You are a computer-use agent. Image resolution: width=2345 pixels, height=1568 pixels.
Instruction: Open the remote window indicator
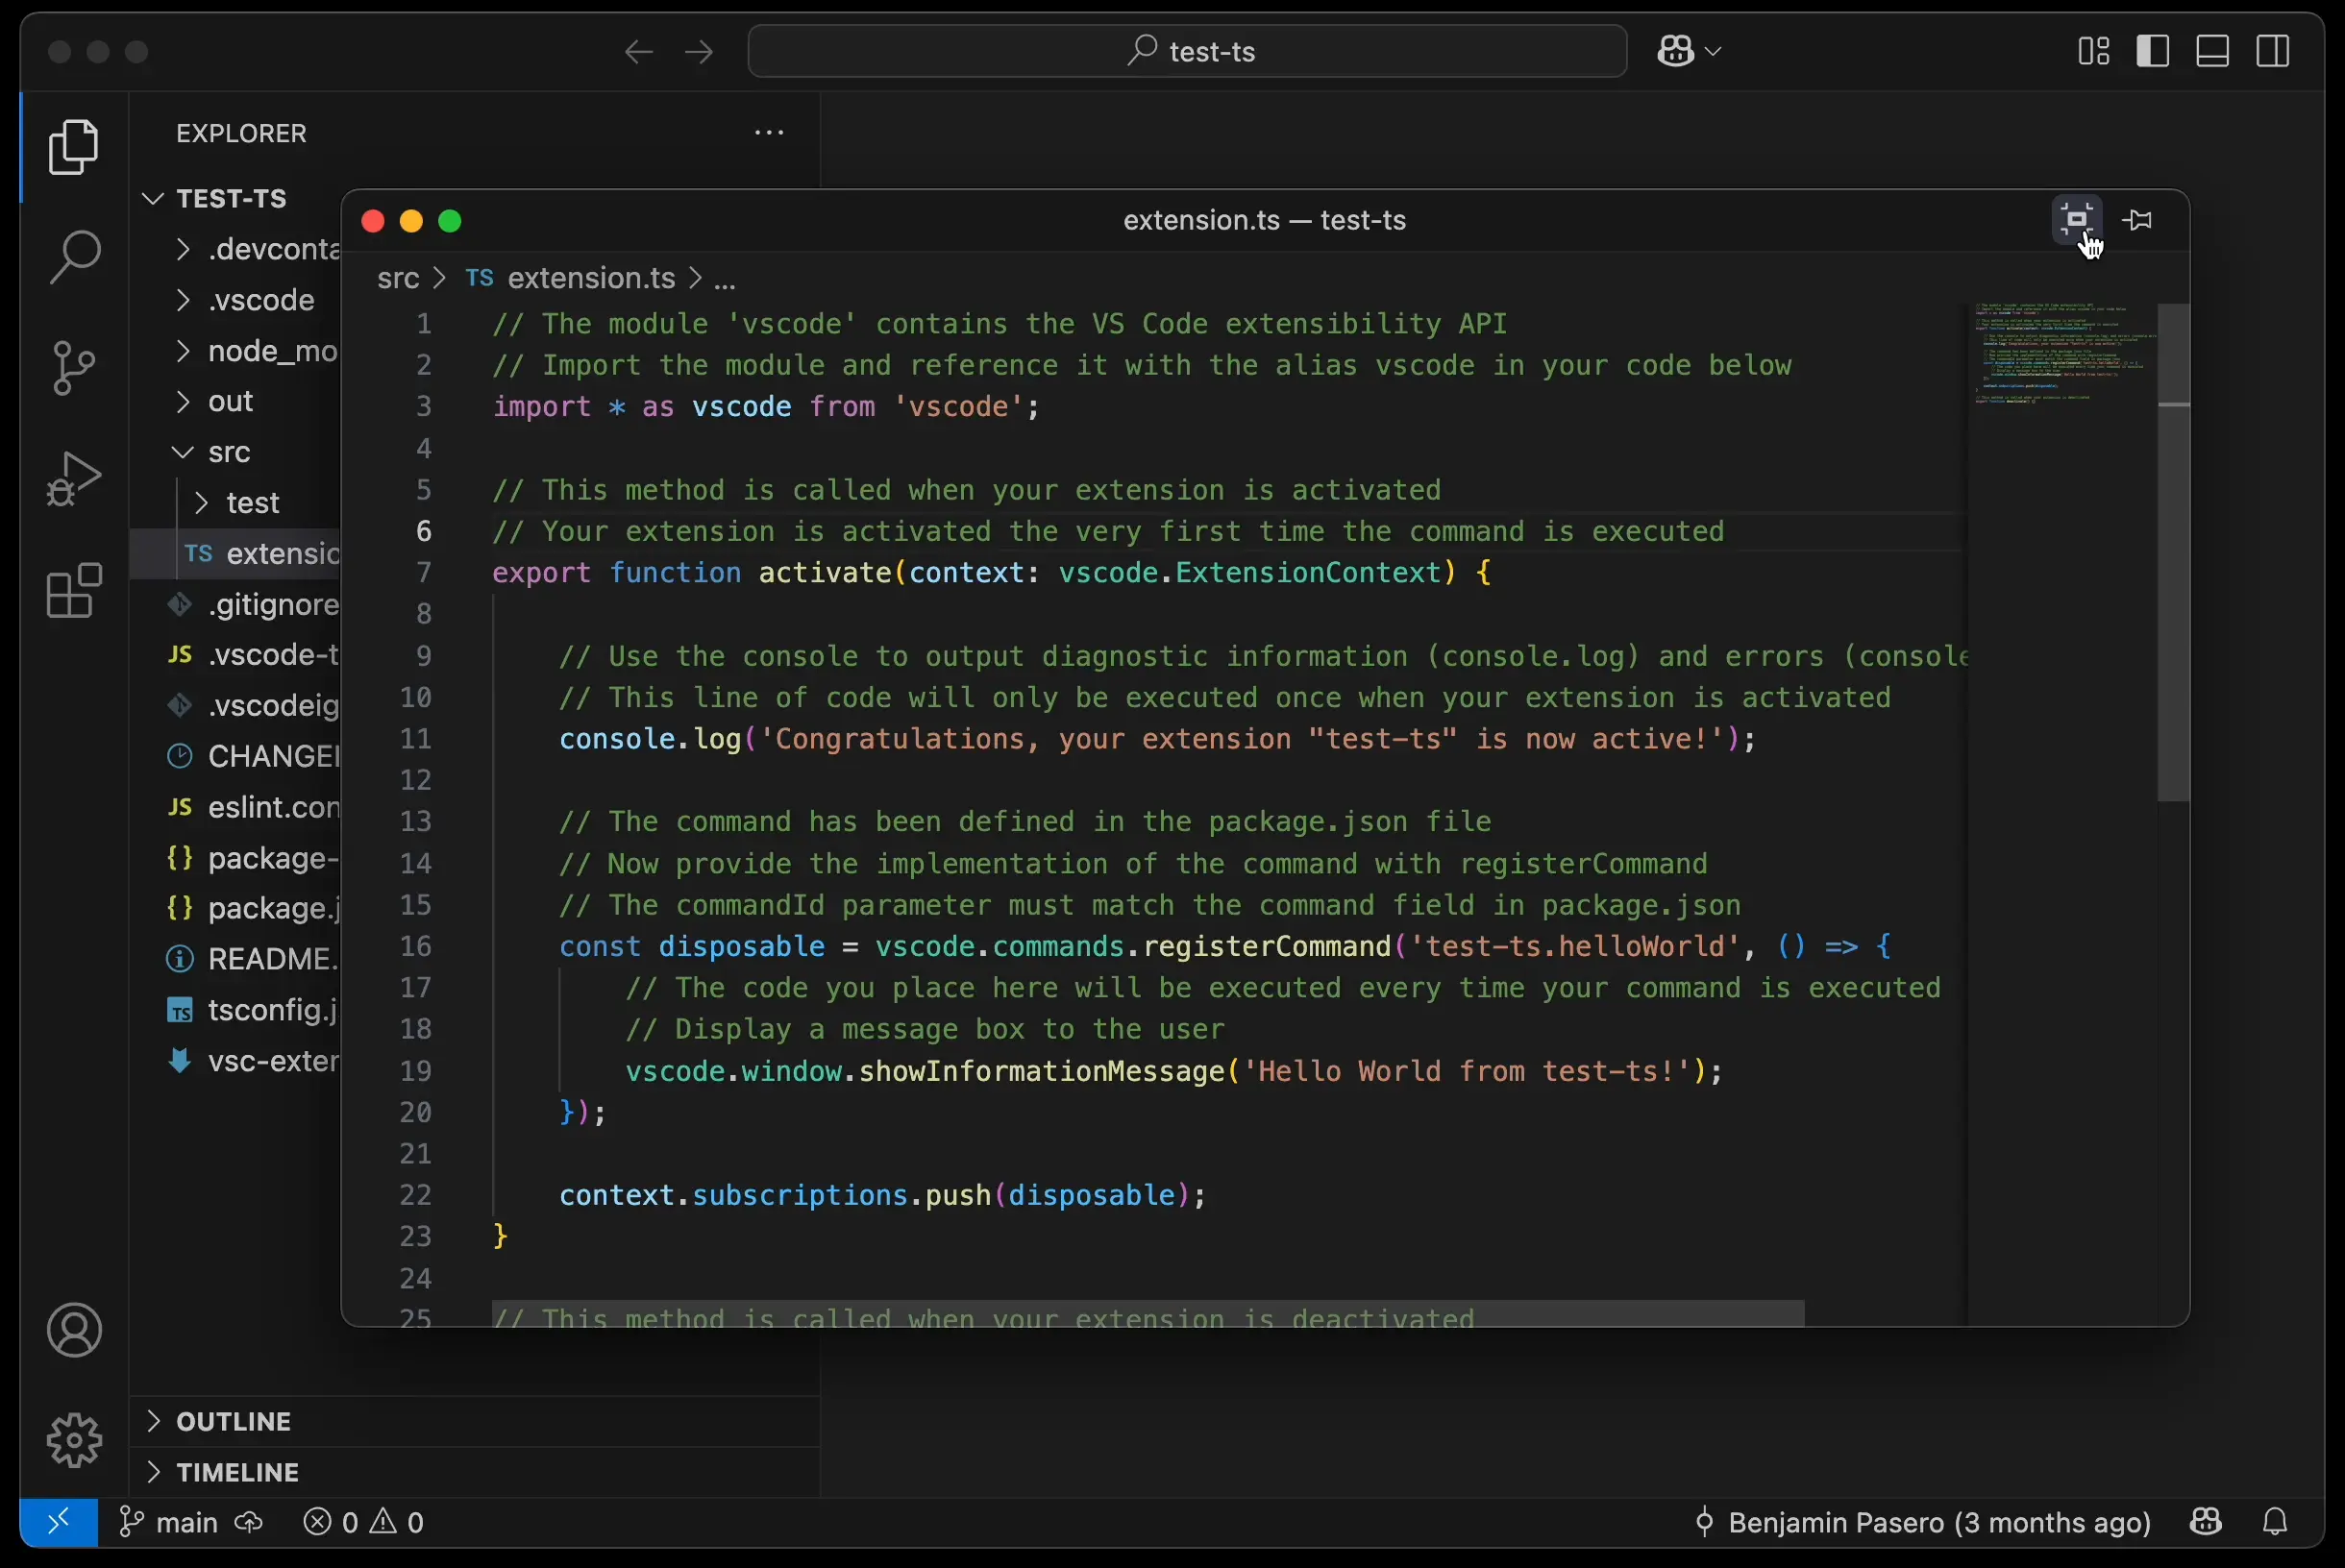point(59,1522)
